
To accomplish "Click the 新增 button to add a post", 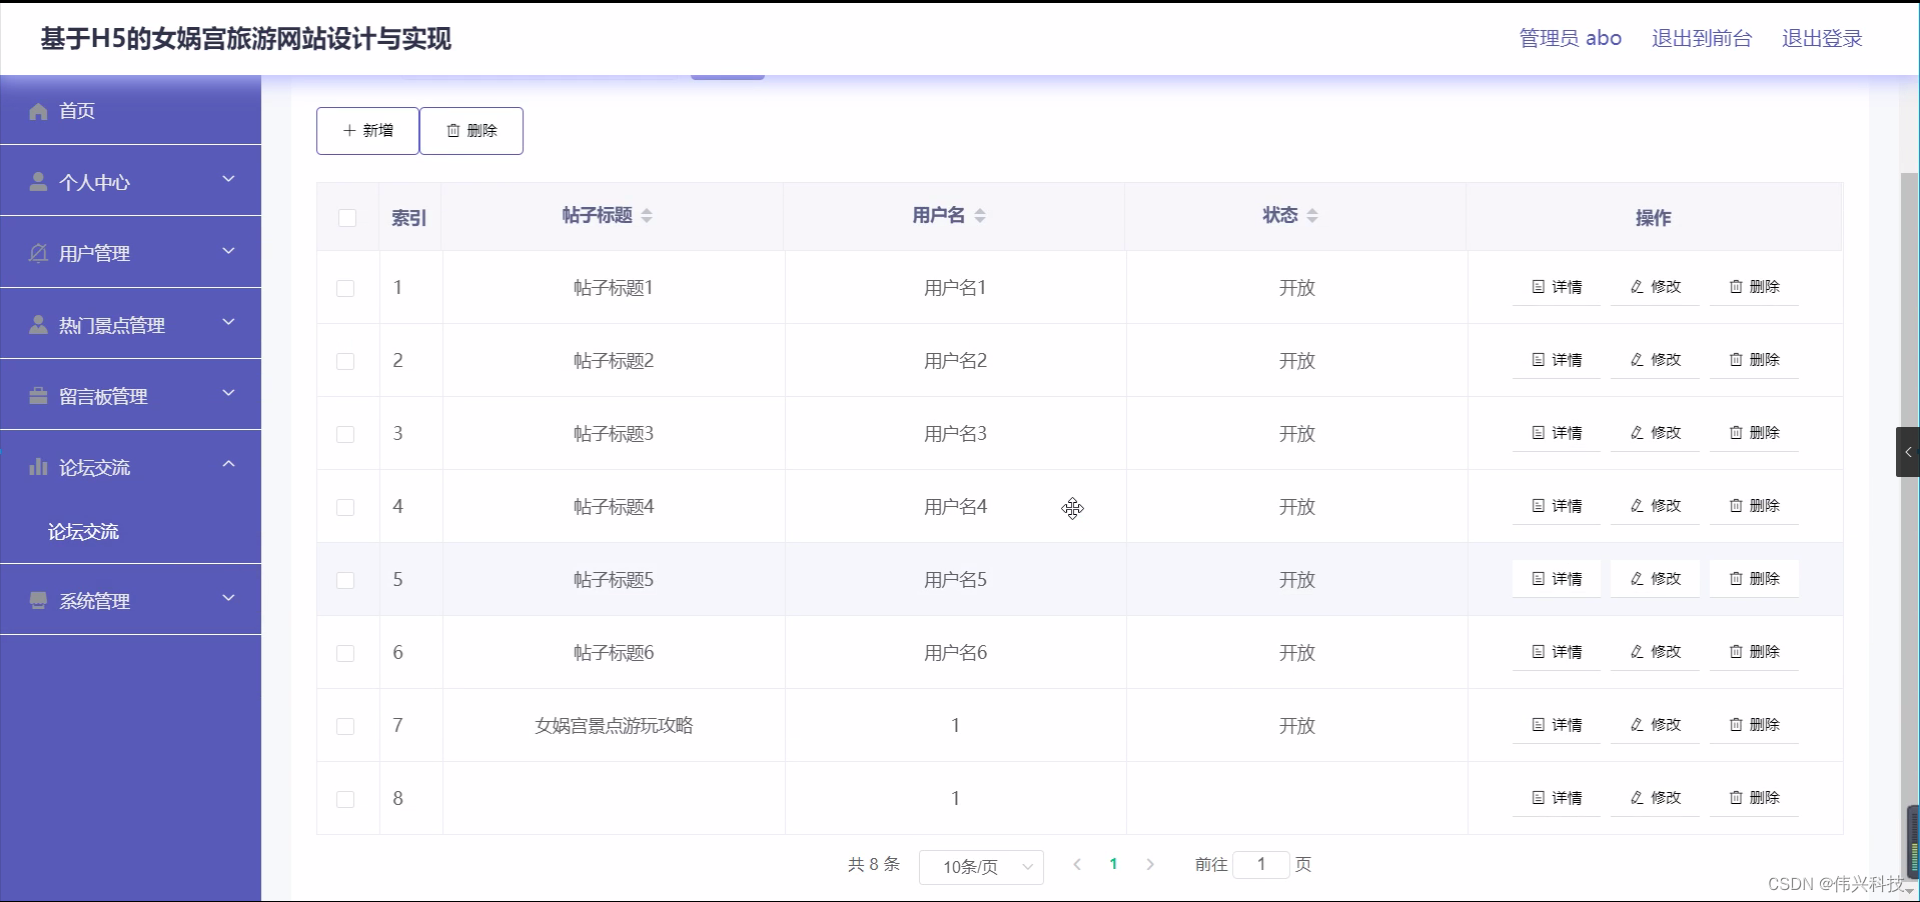I will click(367, 130).
